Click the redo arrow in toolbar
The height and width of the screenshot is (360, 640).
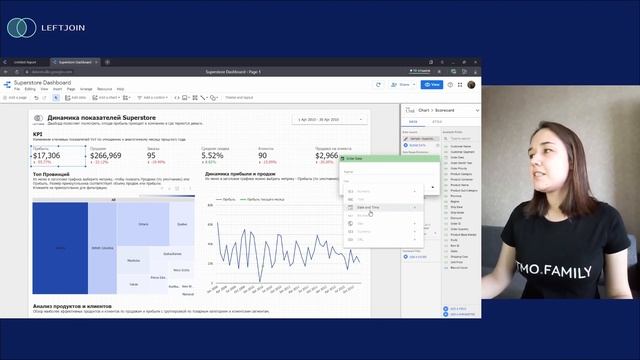[x=44, y=98]
